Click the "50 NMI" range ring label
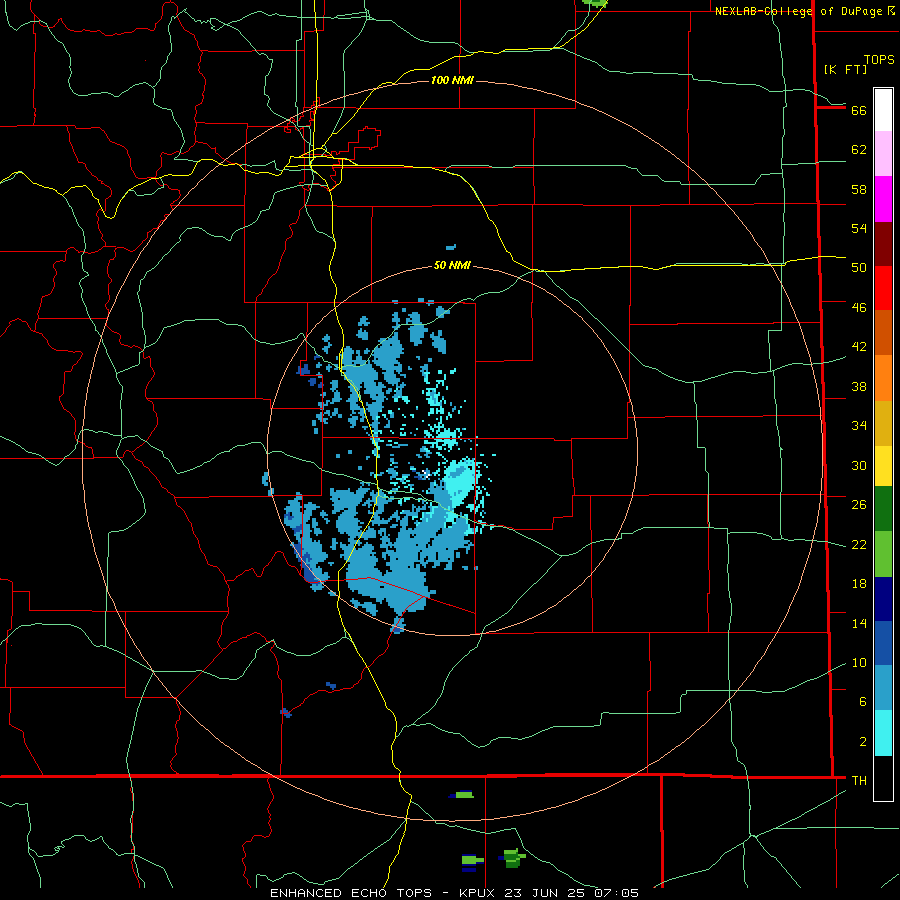The image size is (900, 900). pos(452,265)
